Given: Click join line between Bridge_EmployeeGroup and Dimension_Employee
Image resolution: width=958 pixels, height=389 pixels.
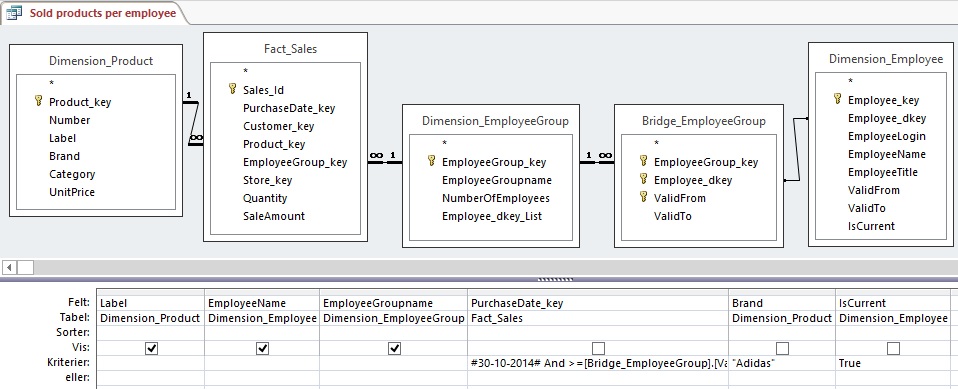Looking at the screenshot, I should click(x=795, y=149).
